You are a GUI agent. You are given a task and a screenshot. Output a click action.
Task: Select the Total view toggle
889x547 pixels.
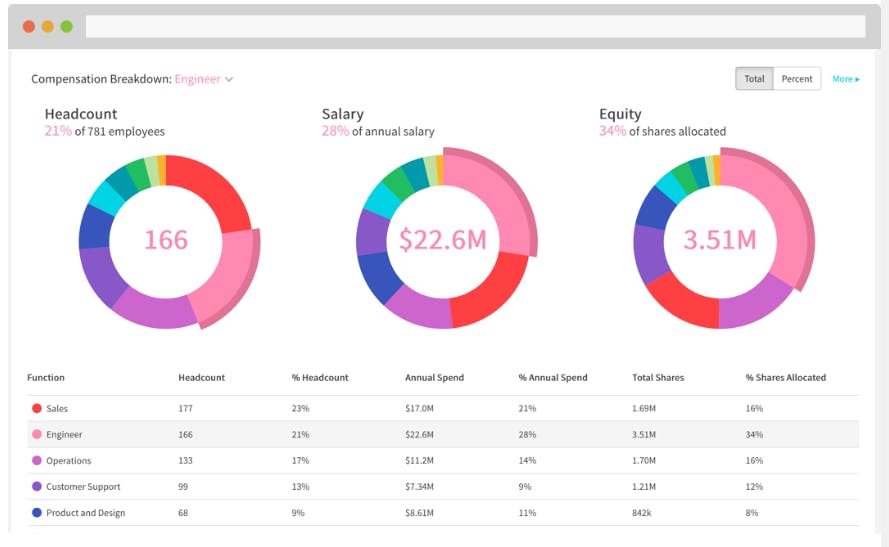point(754,79)
